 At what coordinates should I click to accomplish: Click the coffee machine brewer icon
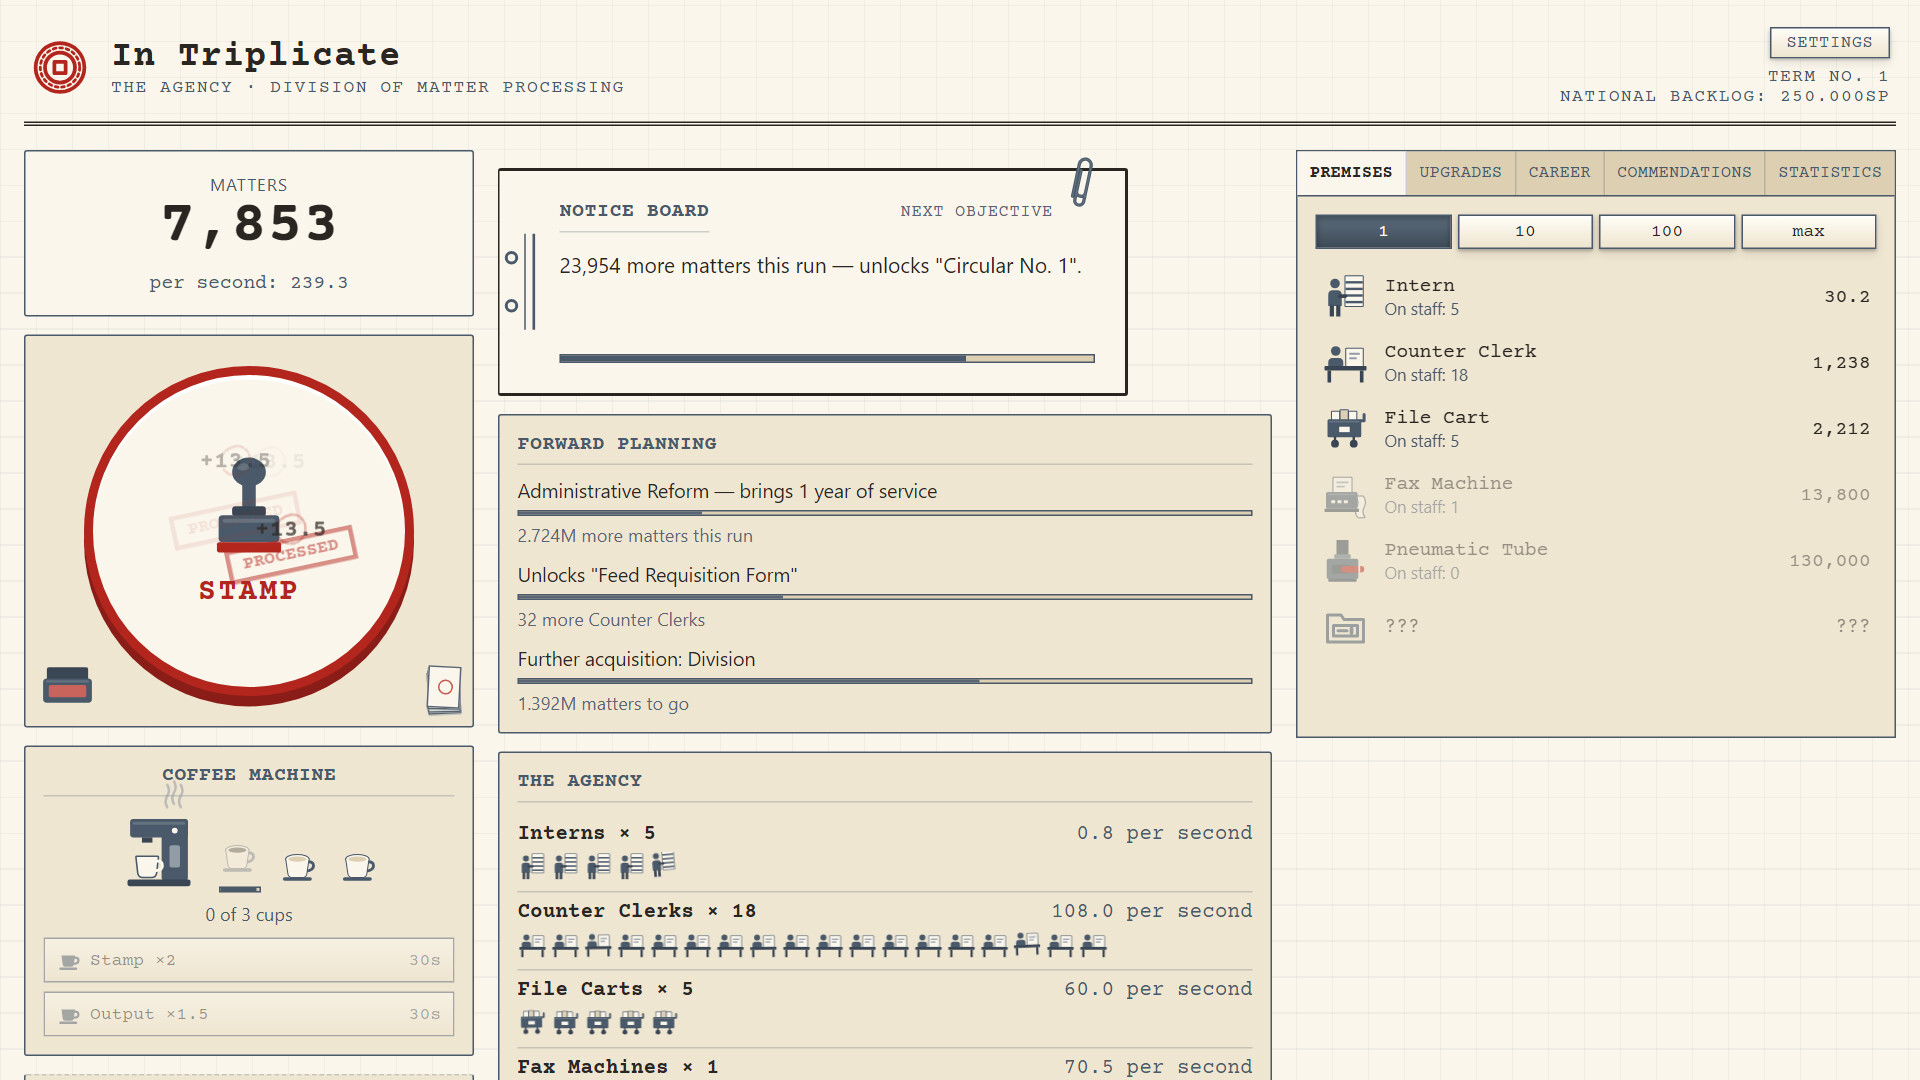click(159, 853)
